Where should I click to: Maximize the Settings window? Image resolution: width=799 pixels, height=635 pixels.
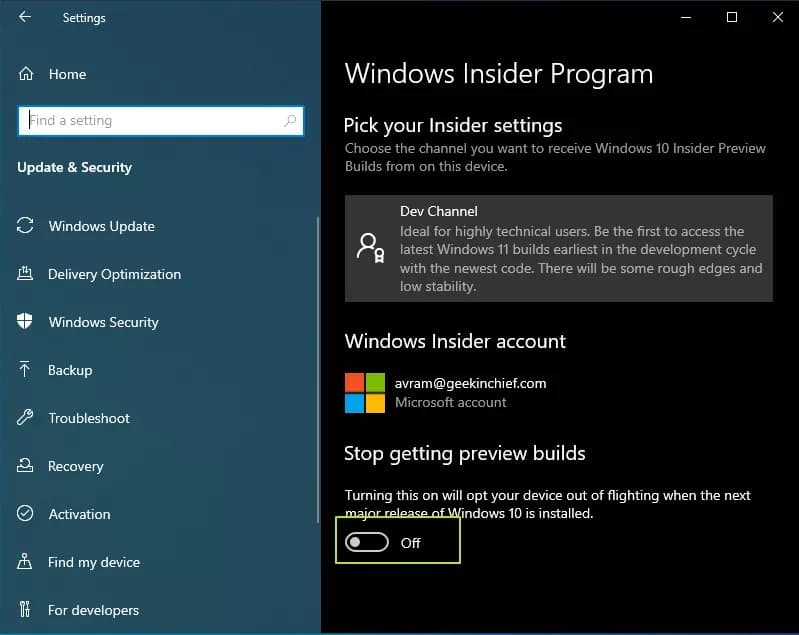[732, 17]
